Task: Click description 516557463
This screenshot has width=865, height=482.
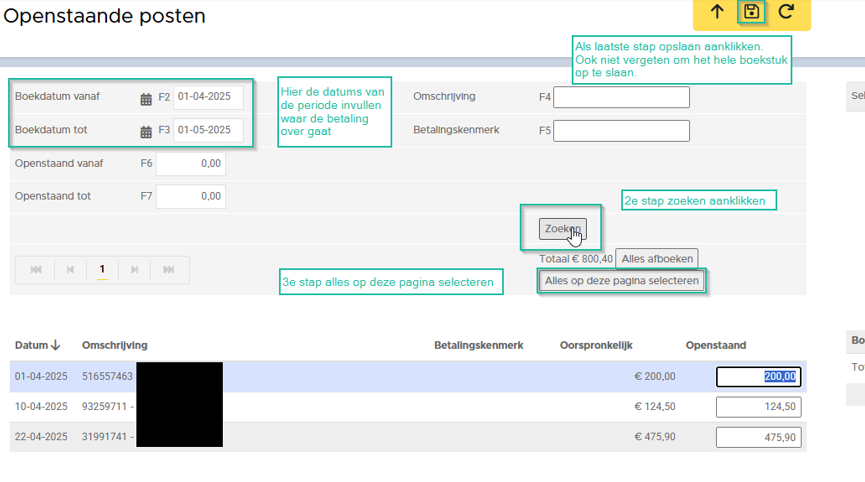Action: [x=108, y=377]
